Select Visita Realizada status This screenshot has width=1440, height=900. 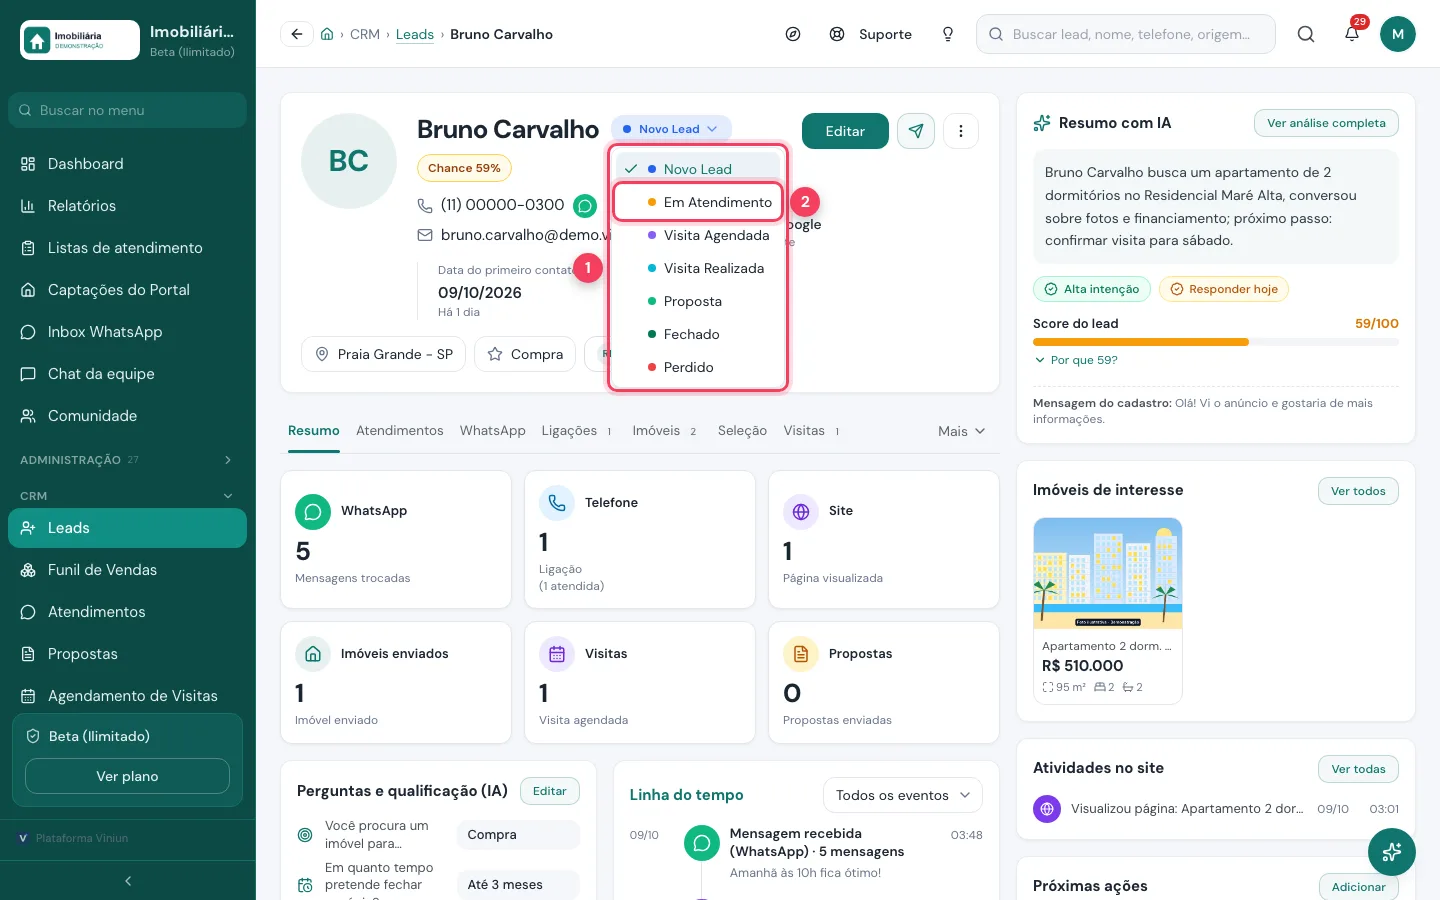698,268
